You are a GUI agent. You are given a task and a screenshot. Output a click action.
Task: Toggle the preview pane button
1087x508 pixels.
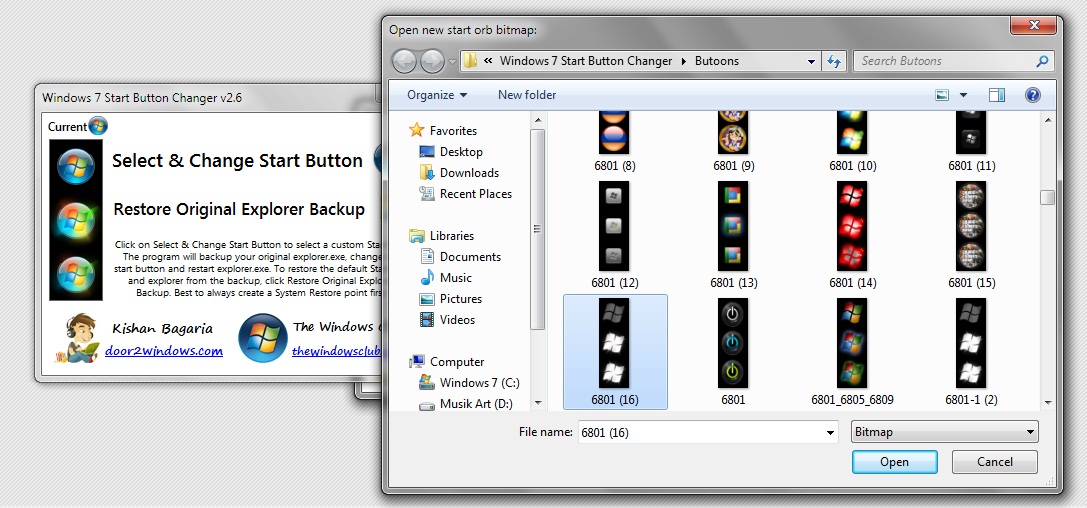point(997,95)
